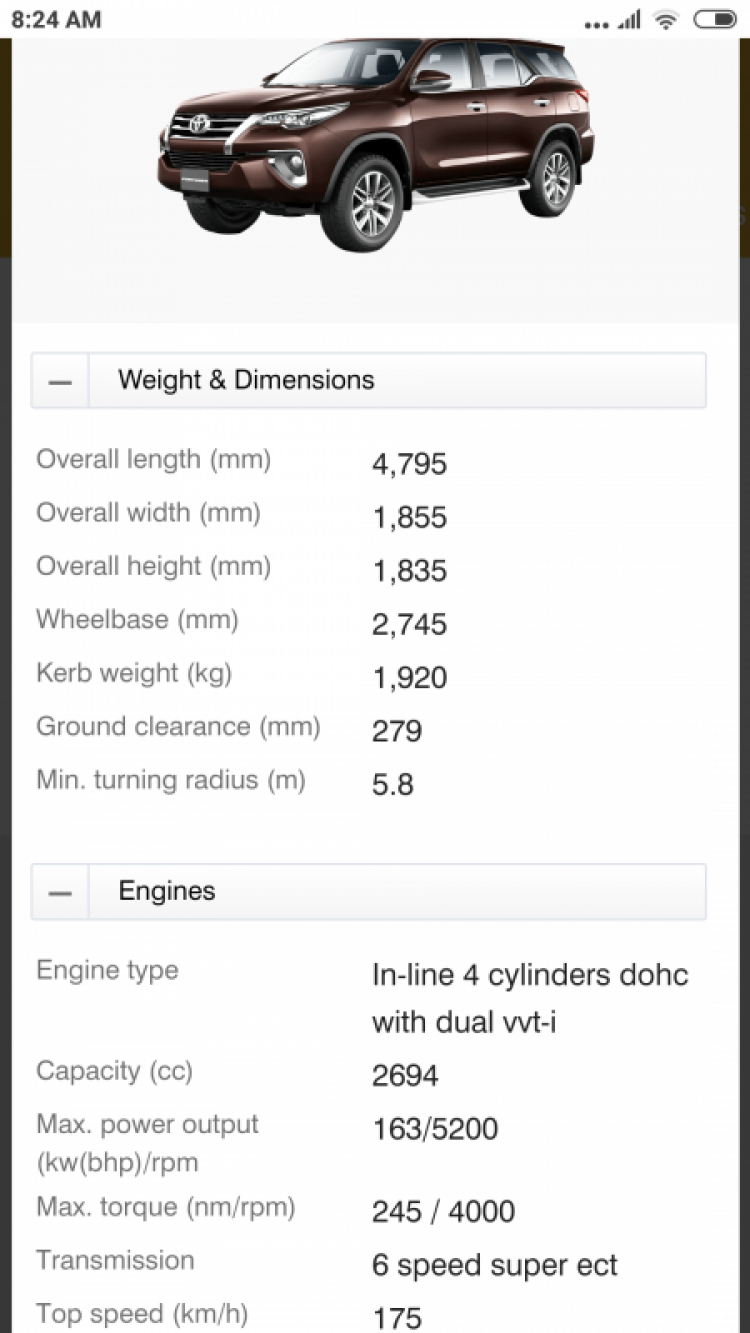Collapse the Weight & Dimensions section
Viewport: 750px width, 1333px height.
coord(60,381)
